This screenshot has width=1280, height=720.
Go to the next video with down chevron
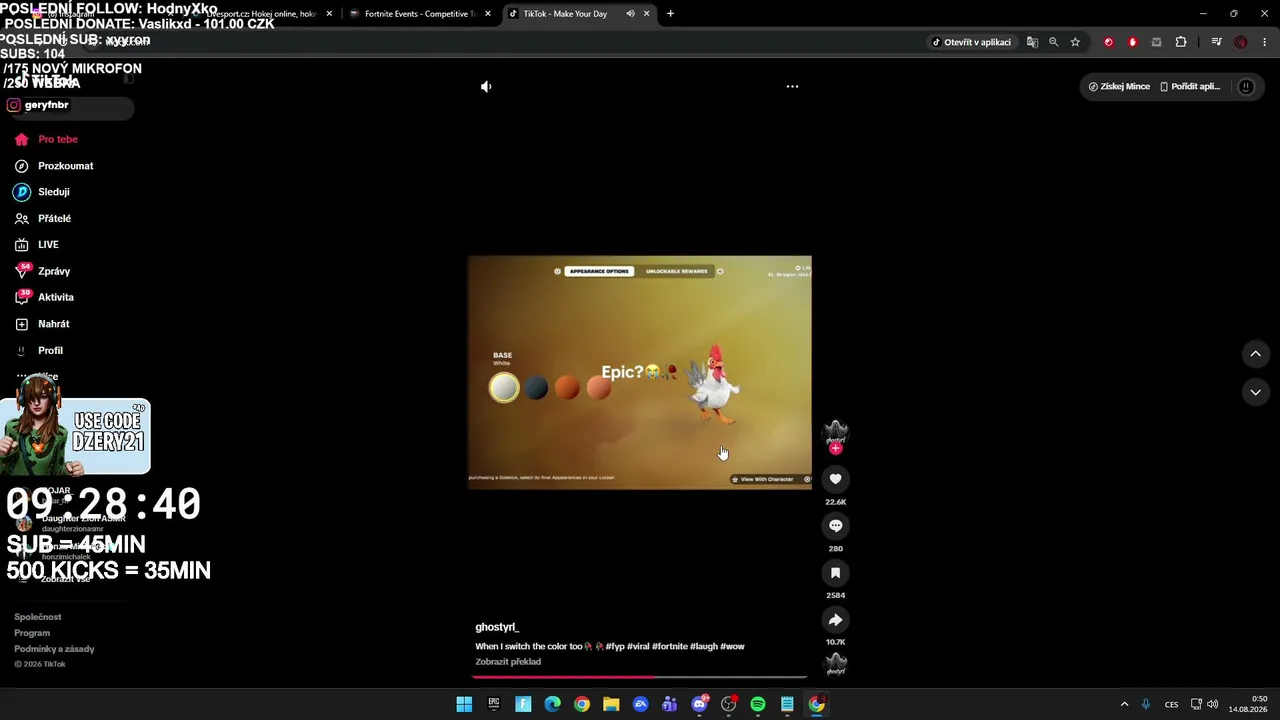[x=1256, y=392]
